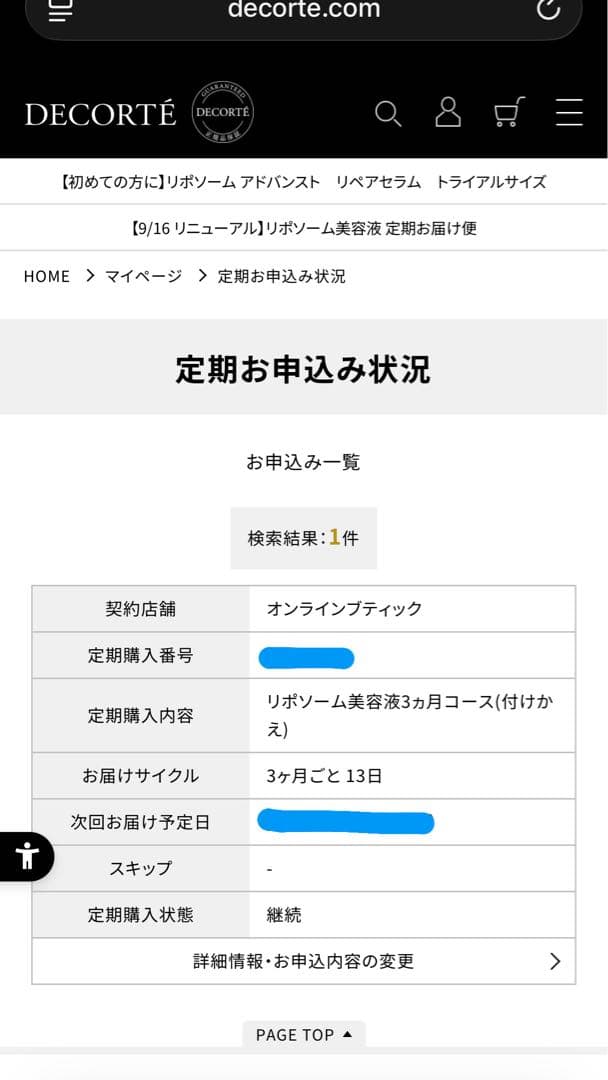Open the hamburger menu icon
608x1080 pixels.
pos(569,113)
